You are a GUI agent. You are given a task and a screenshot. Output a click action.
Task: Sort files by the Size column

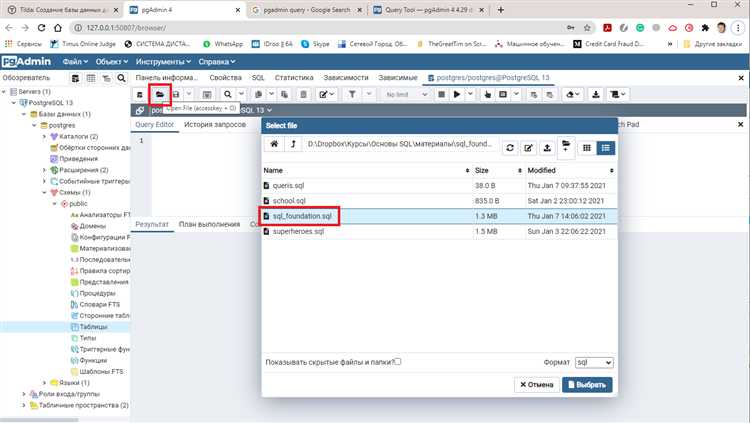click(x=482, y=171)
